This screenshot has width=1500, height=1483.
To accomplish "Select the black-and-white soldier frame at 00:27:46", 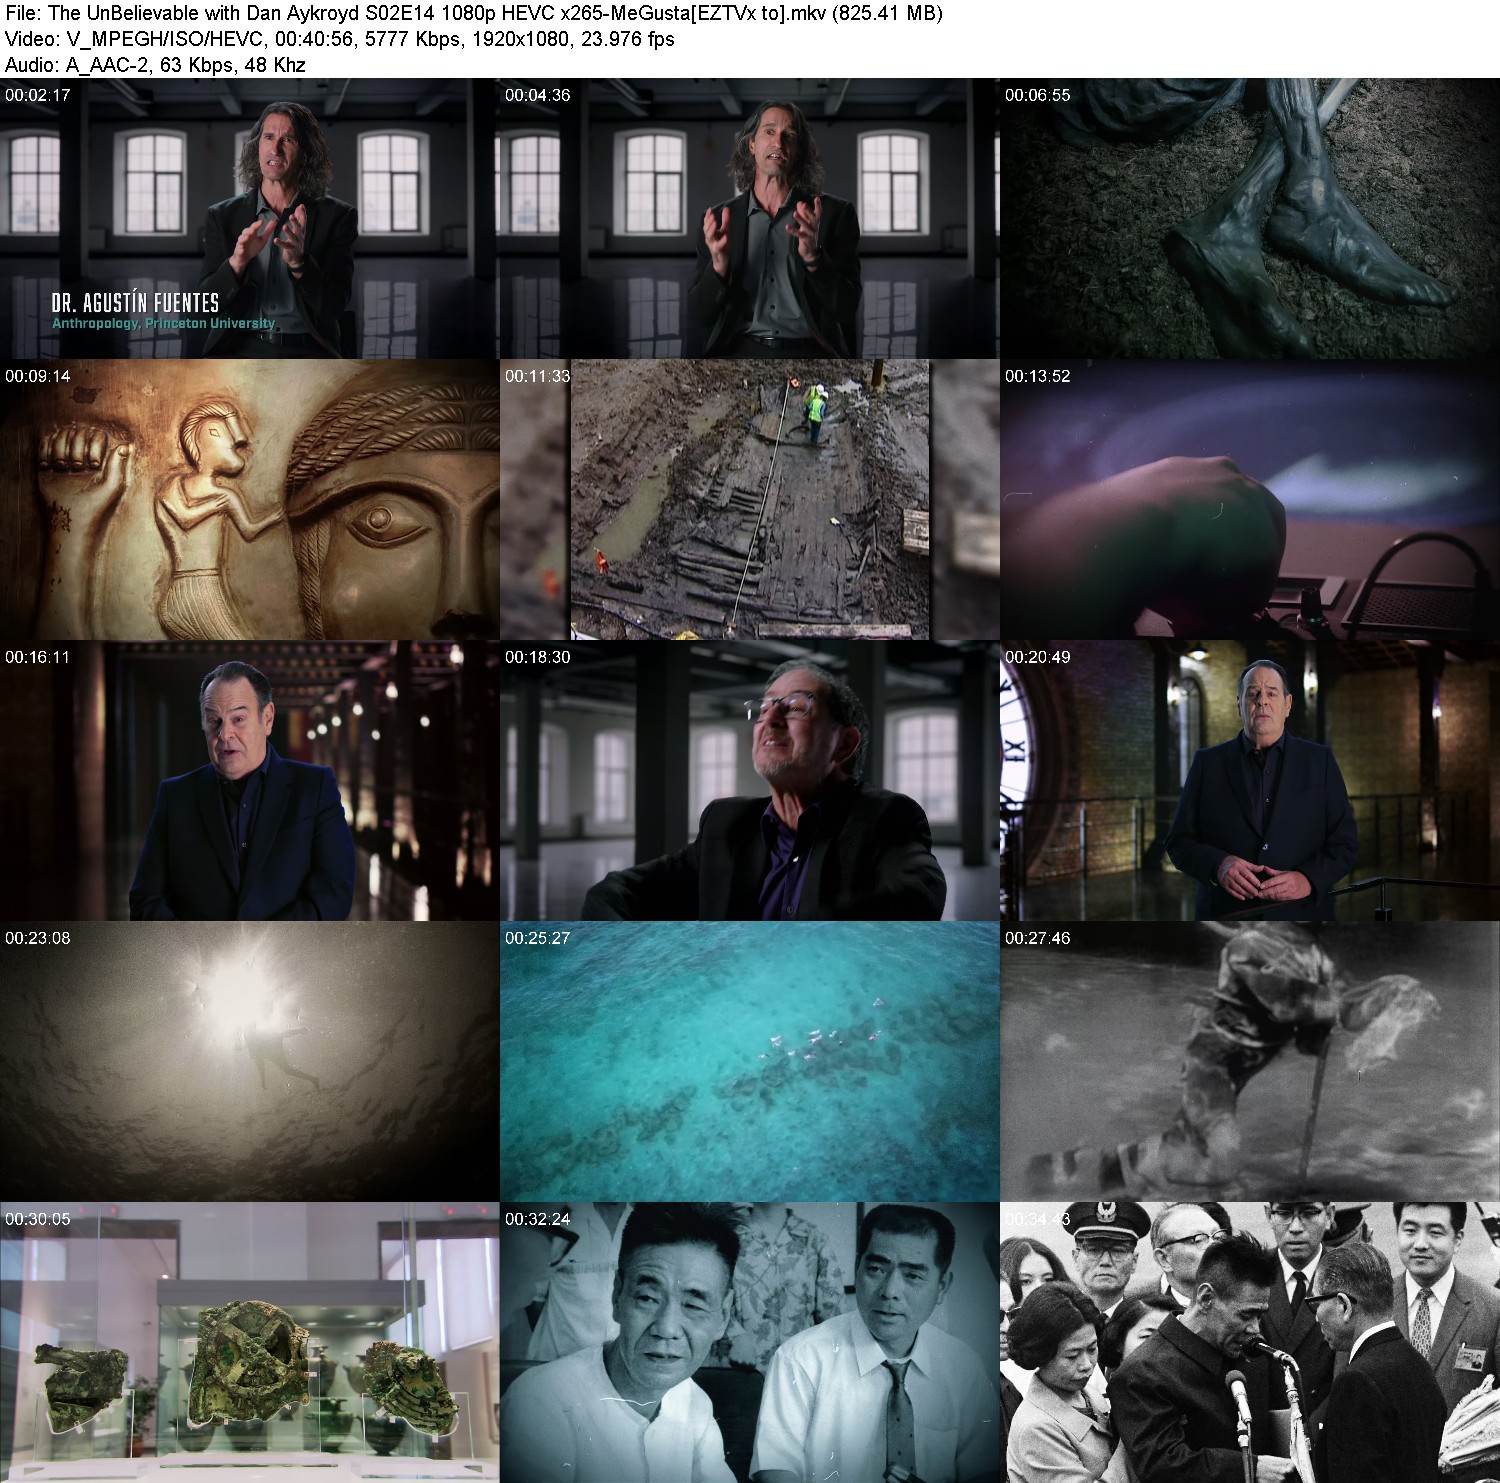I will pos(1250,1062).
